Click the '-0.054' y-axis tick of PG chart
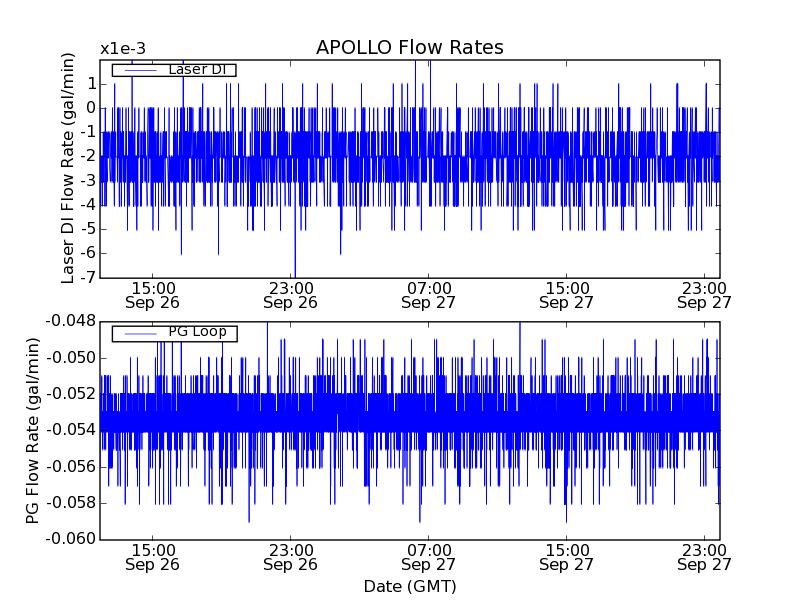The width and height of the screenshot is (800, 600). pyautogui.click(x=71, y=430)
